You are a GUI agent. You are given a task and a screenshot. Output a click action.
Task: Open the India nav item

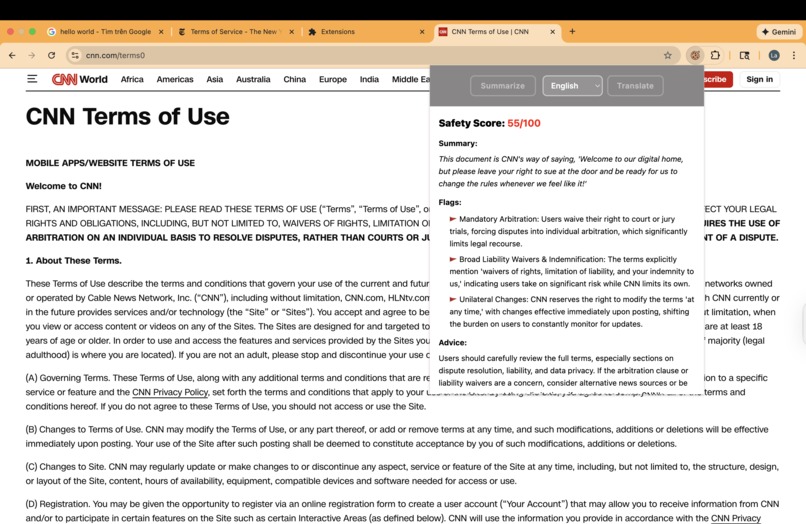[x=369, y=79]
